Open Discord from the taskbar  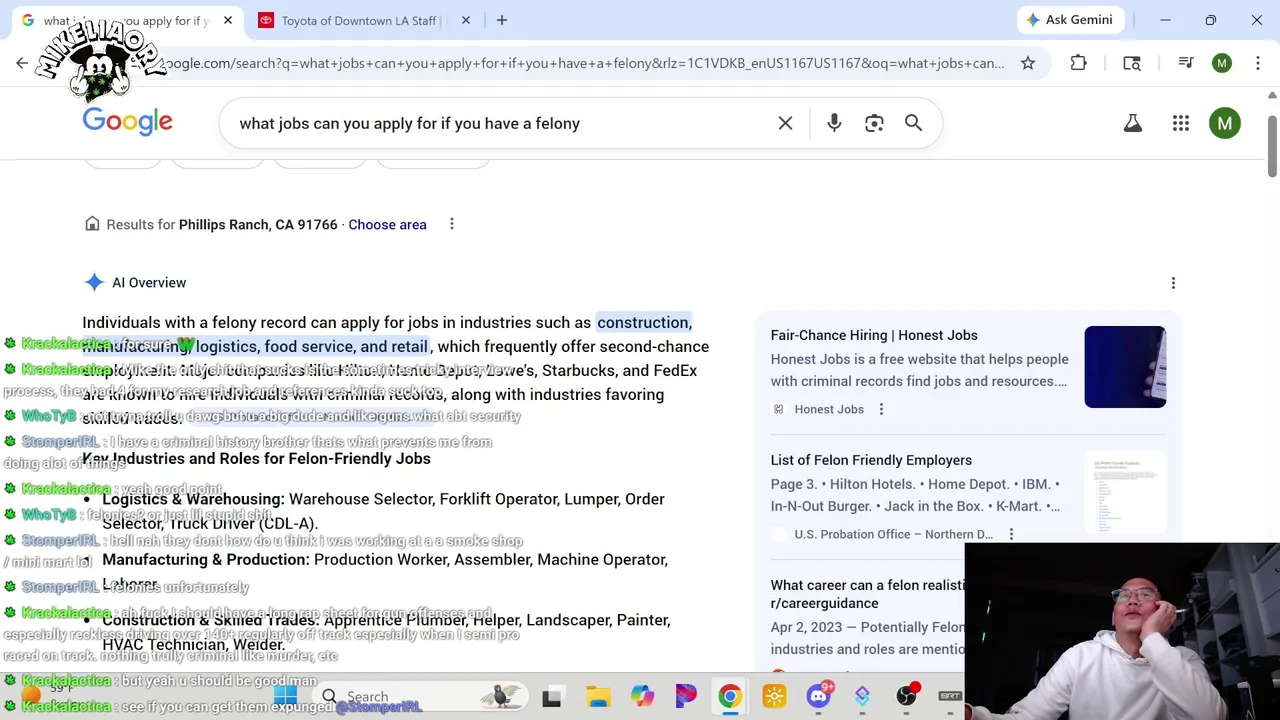tap(818, 696)
